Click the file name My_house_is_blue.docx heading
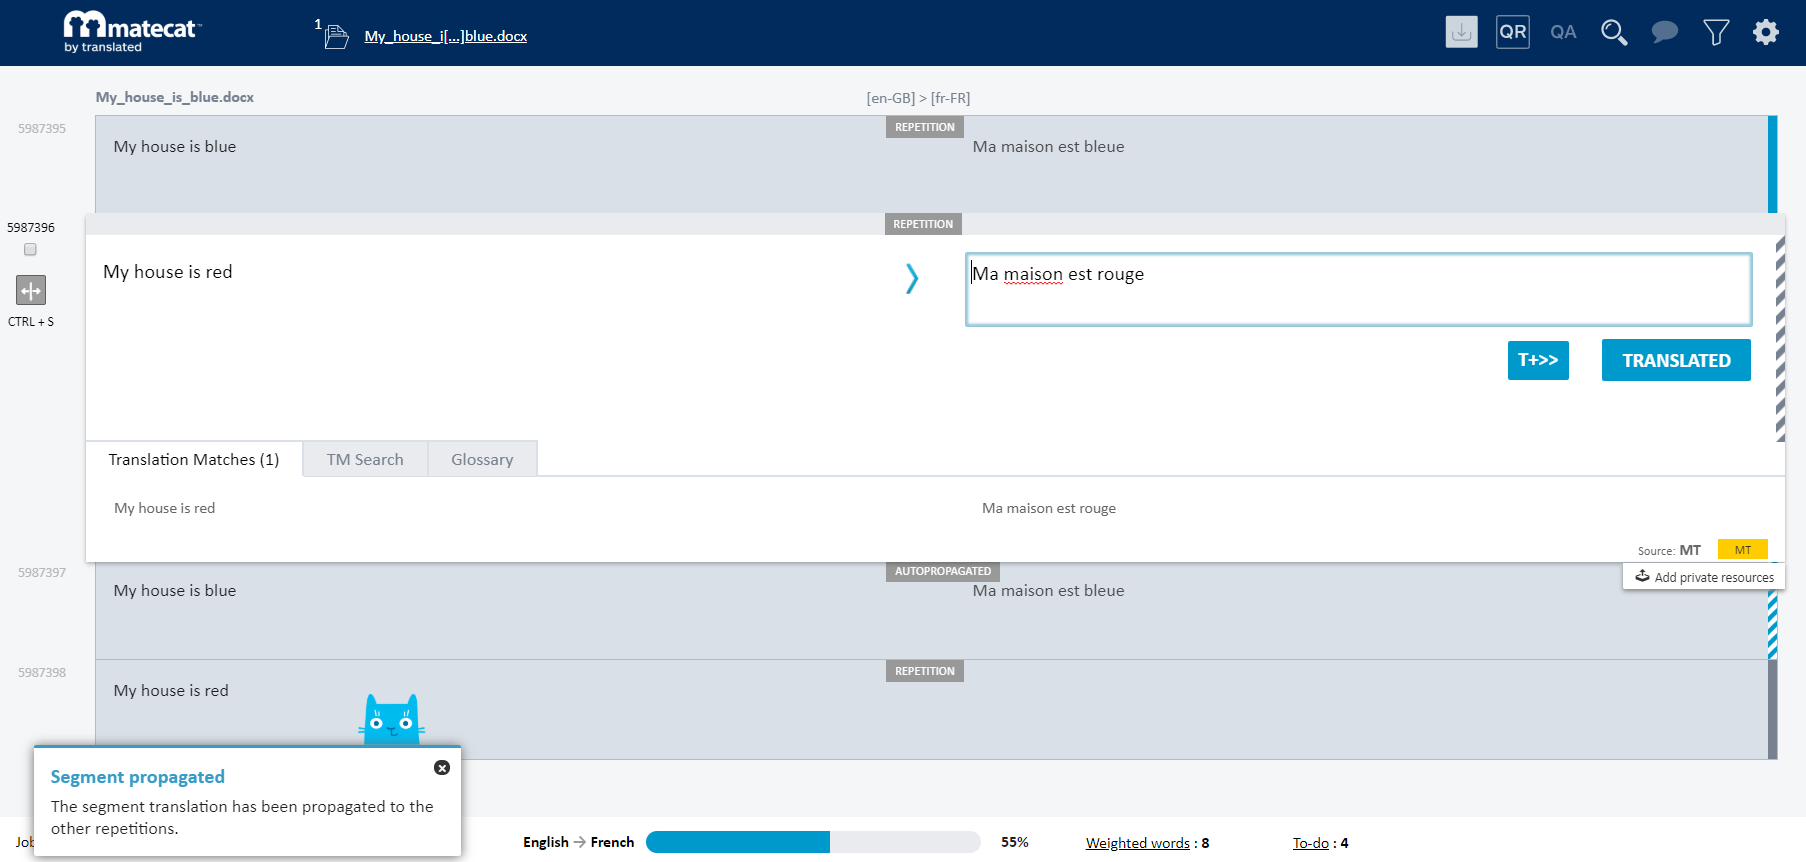Image resolution: width=1806 pixels, height=862 pixels. tap(175, 97)
